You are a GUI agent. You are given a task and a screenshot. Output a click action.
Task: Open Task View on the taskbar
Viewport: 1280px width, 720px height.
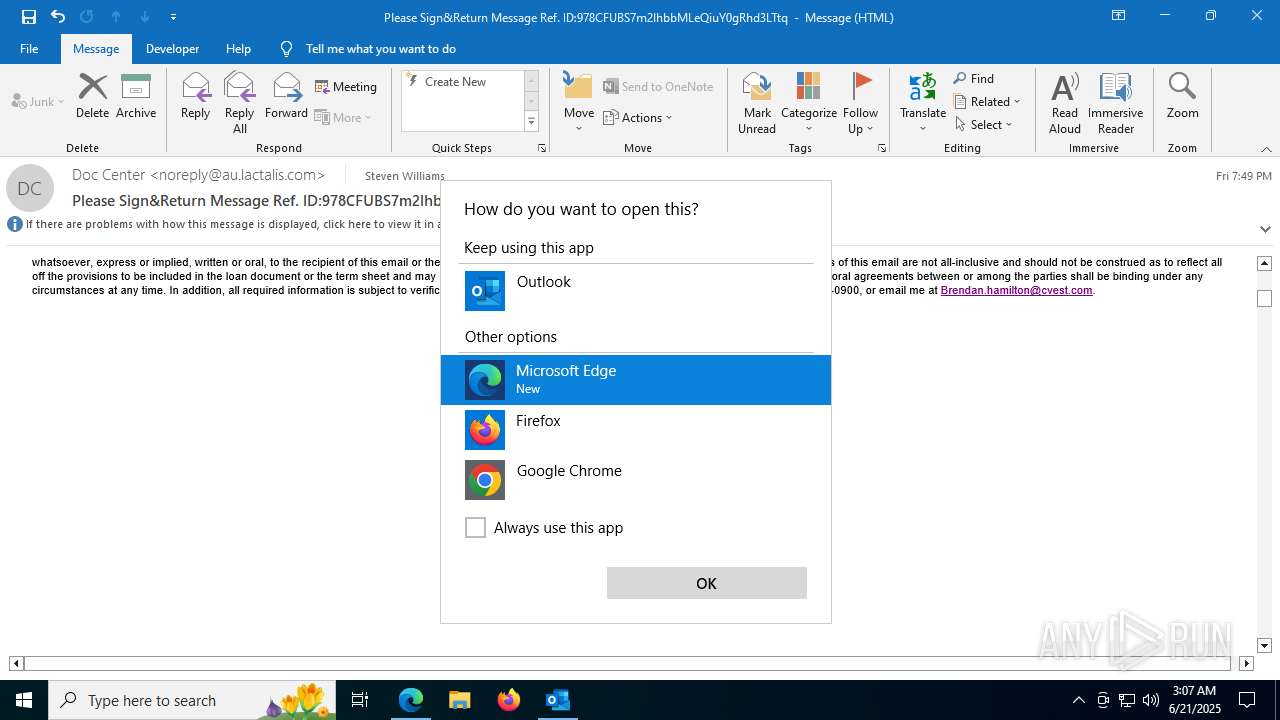point(360,700)
